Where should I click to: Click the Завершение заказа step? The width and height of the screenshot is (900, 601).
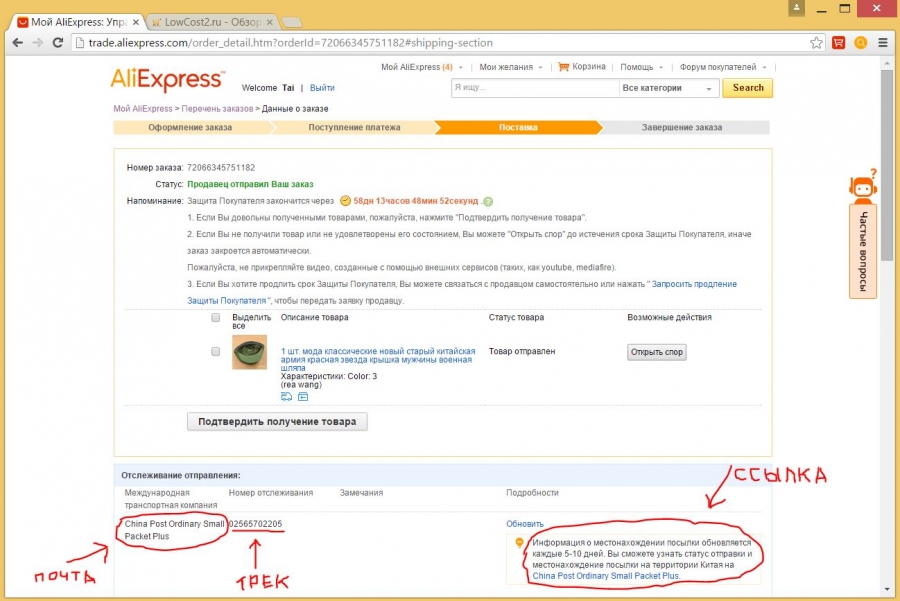(682, 127)
